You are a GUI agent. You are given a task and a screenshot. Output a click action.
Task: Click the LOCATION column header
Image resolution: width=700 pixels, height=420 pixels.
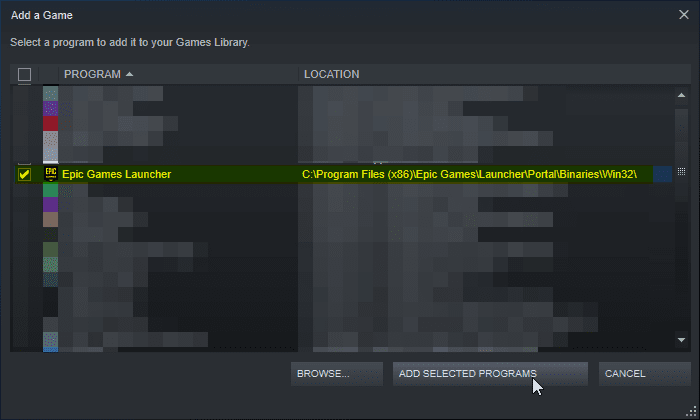(331, 74)
